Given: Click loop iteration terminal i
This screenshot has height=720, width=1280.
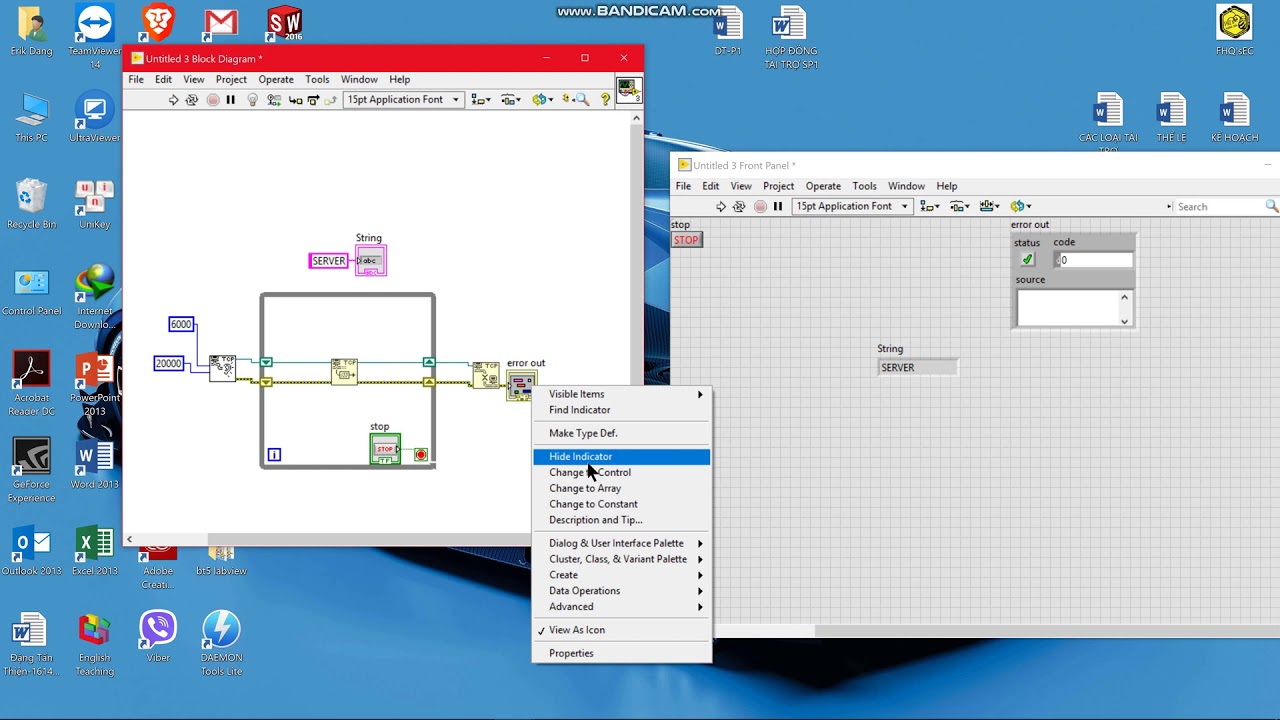Looking at the screenshot, I should tap(274, 455).
